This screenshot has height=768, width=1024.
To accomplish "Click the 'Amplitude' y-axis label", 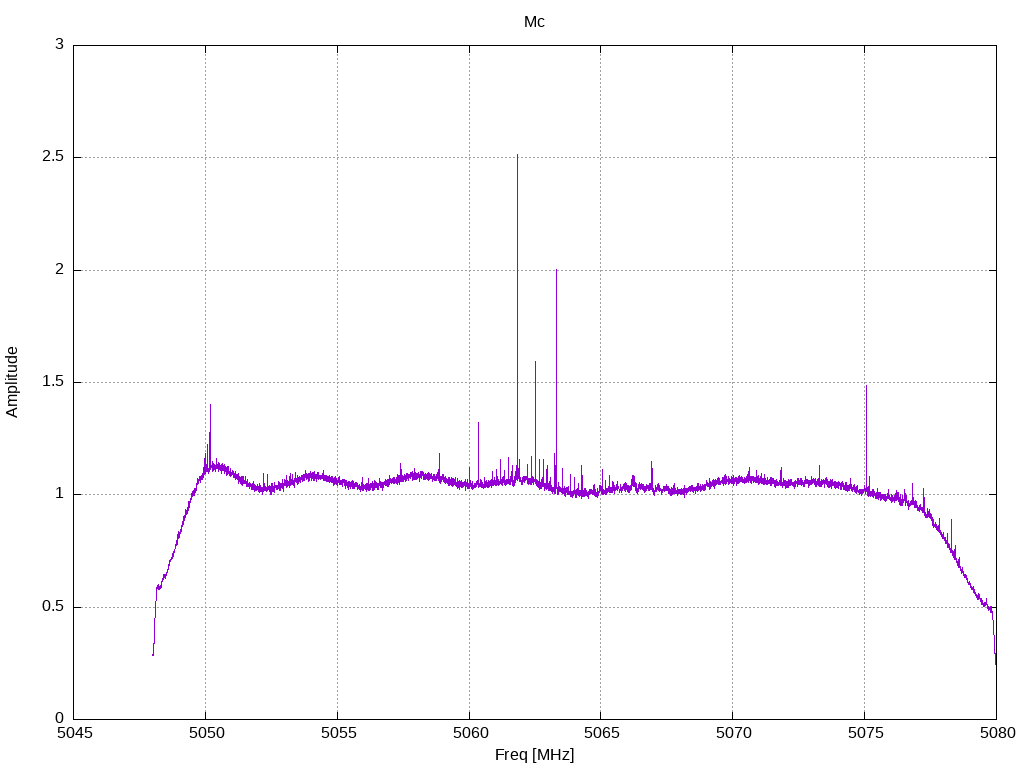I will pyautogui.click(x=12, y=382).
